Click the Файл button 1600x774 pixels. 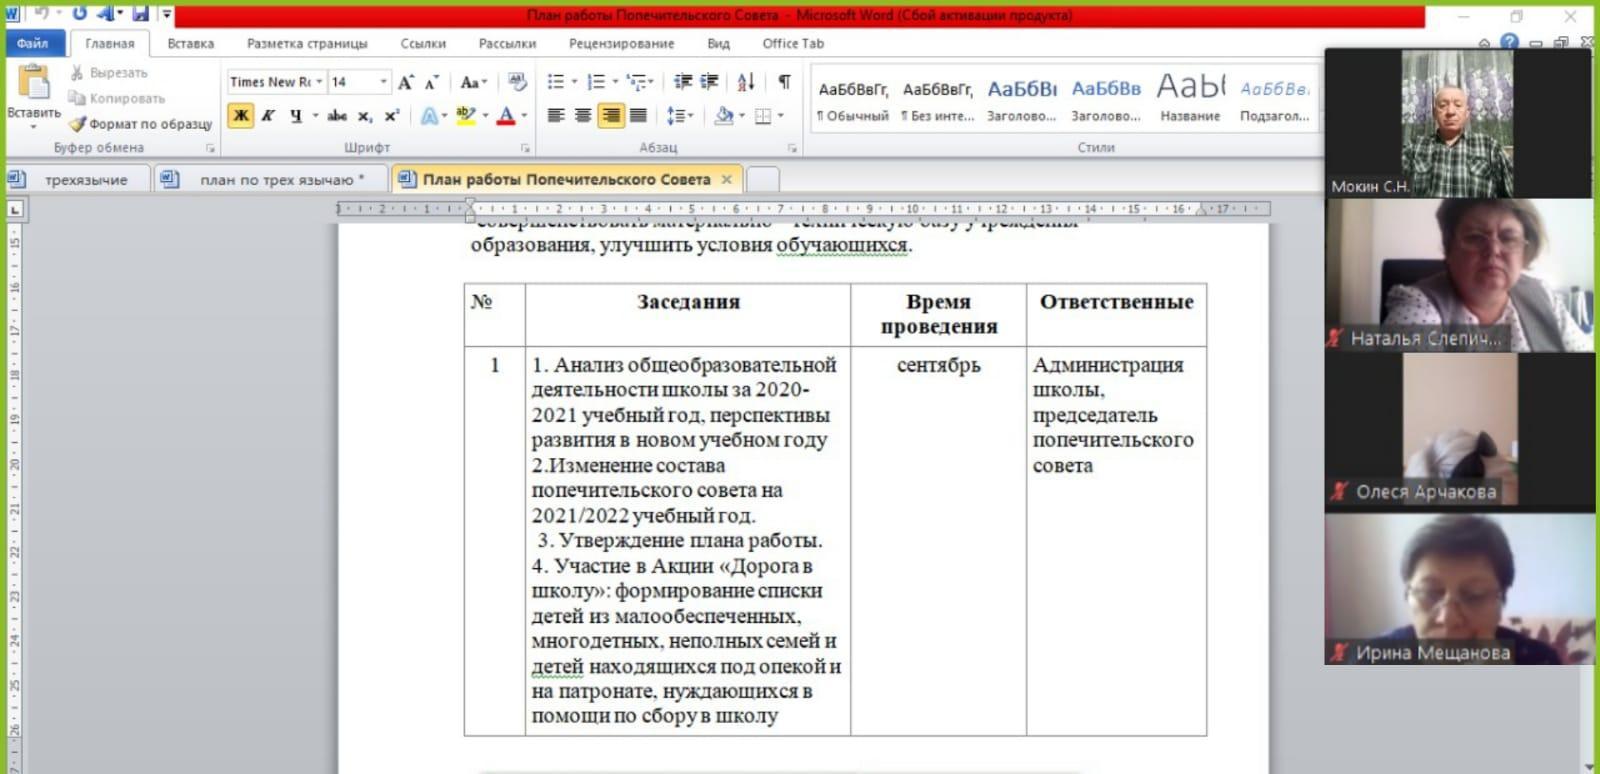(33, 43)
